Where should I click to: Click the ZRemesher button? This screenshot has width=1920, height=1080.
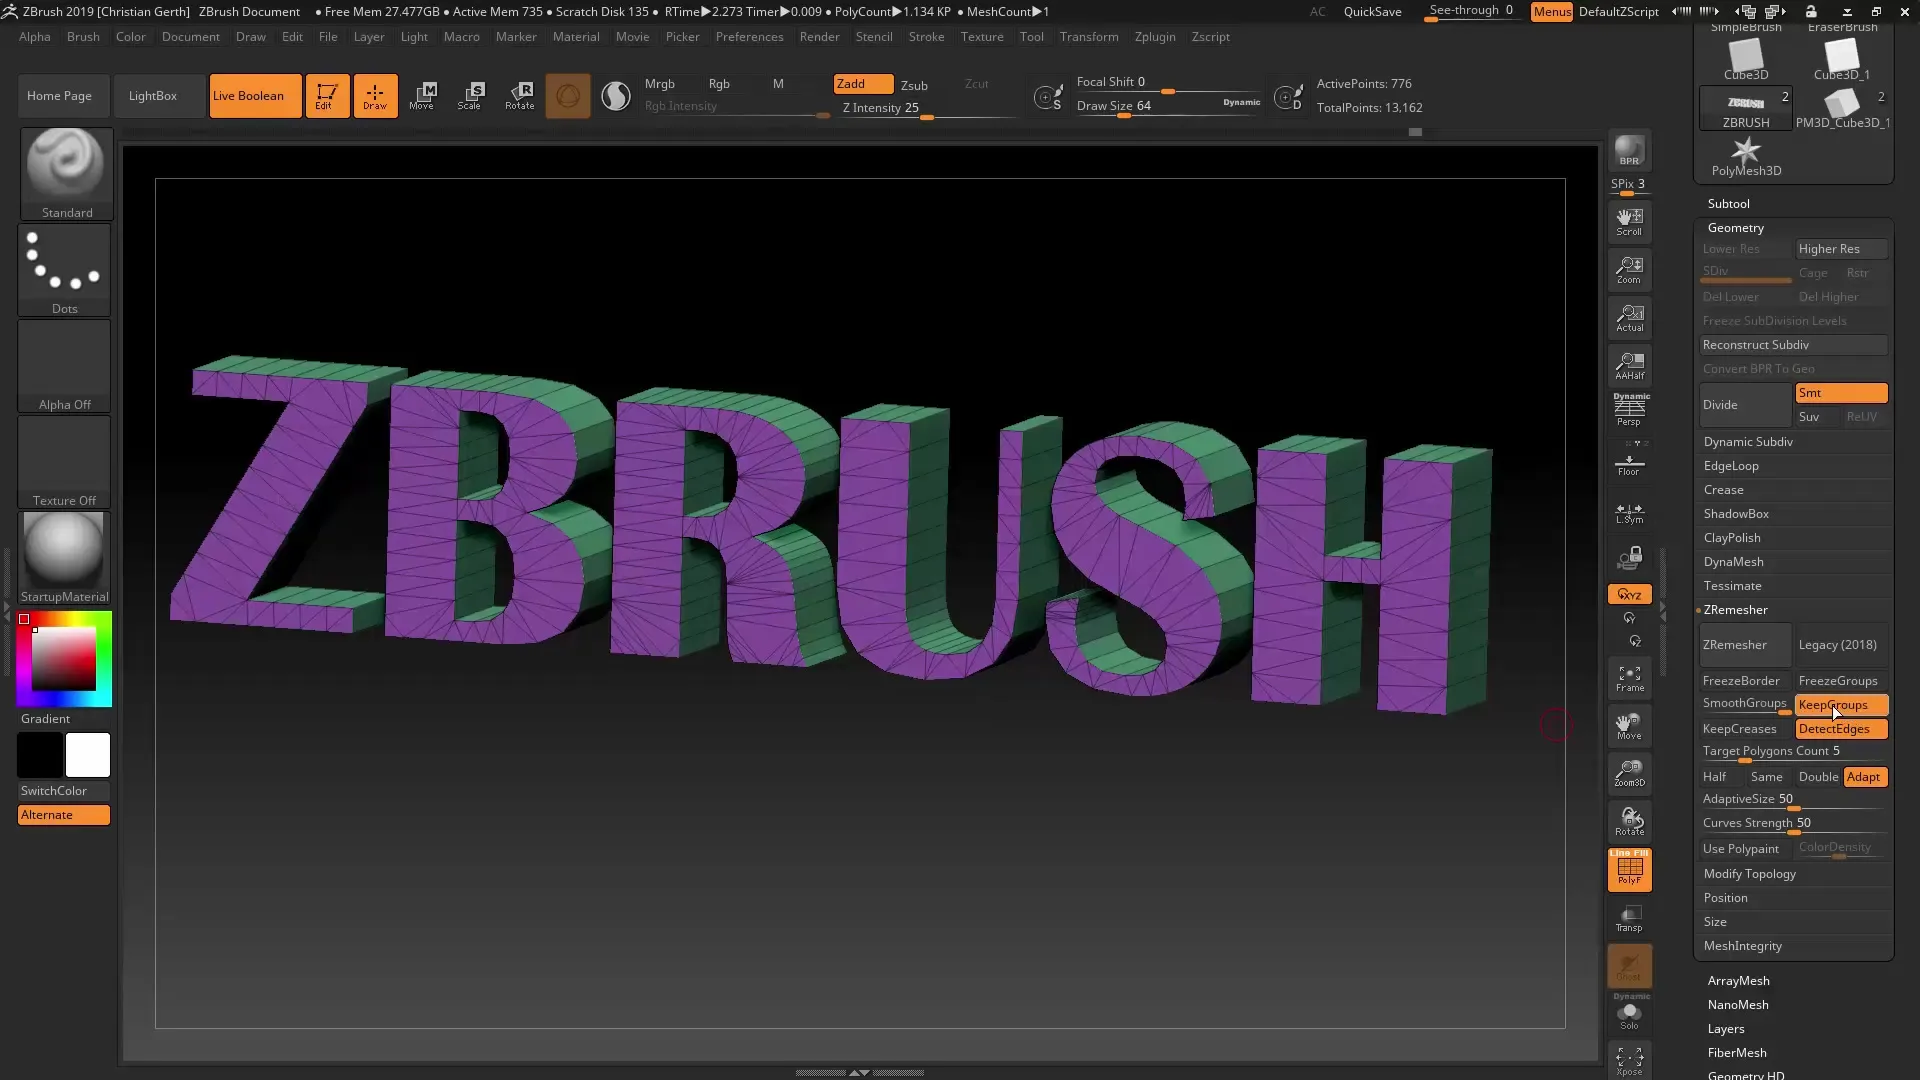tap(1745, 645)
